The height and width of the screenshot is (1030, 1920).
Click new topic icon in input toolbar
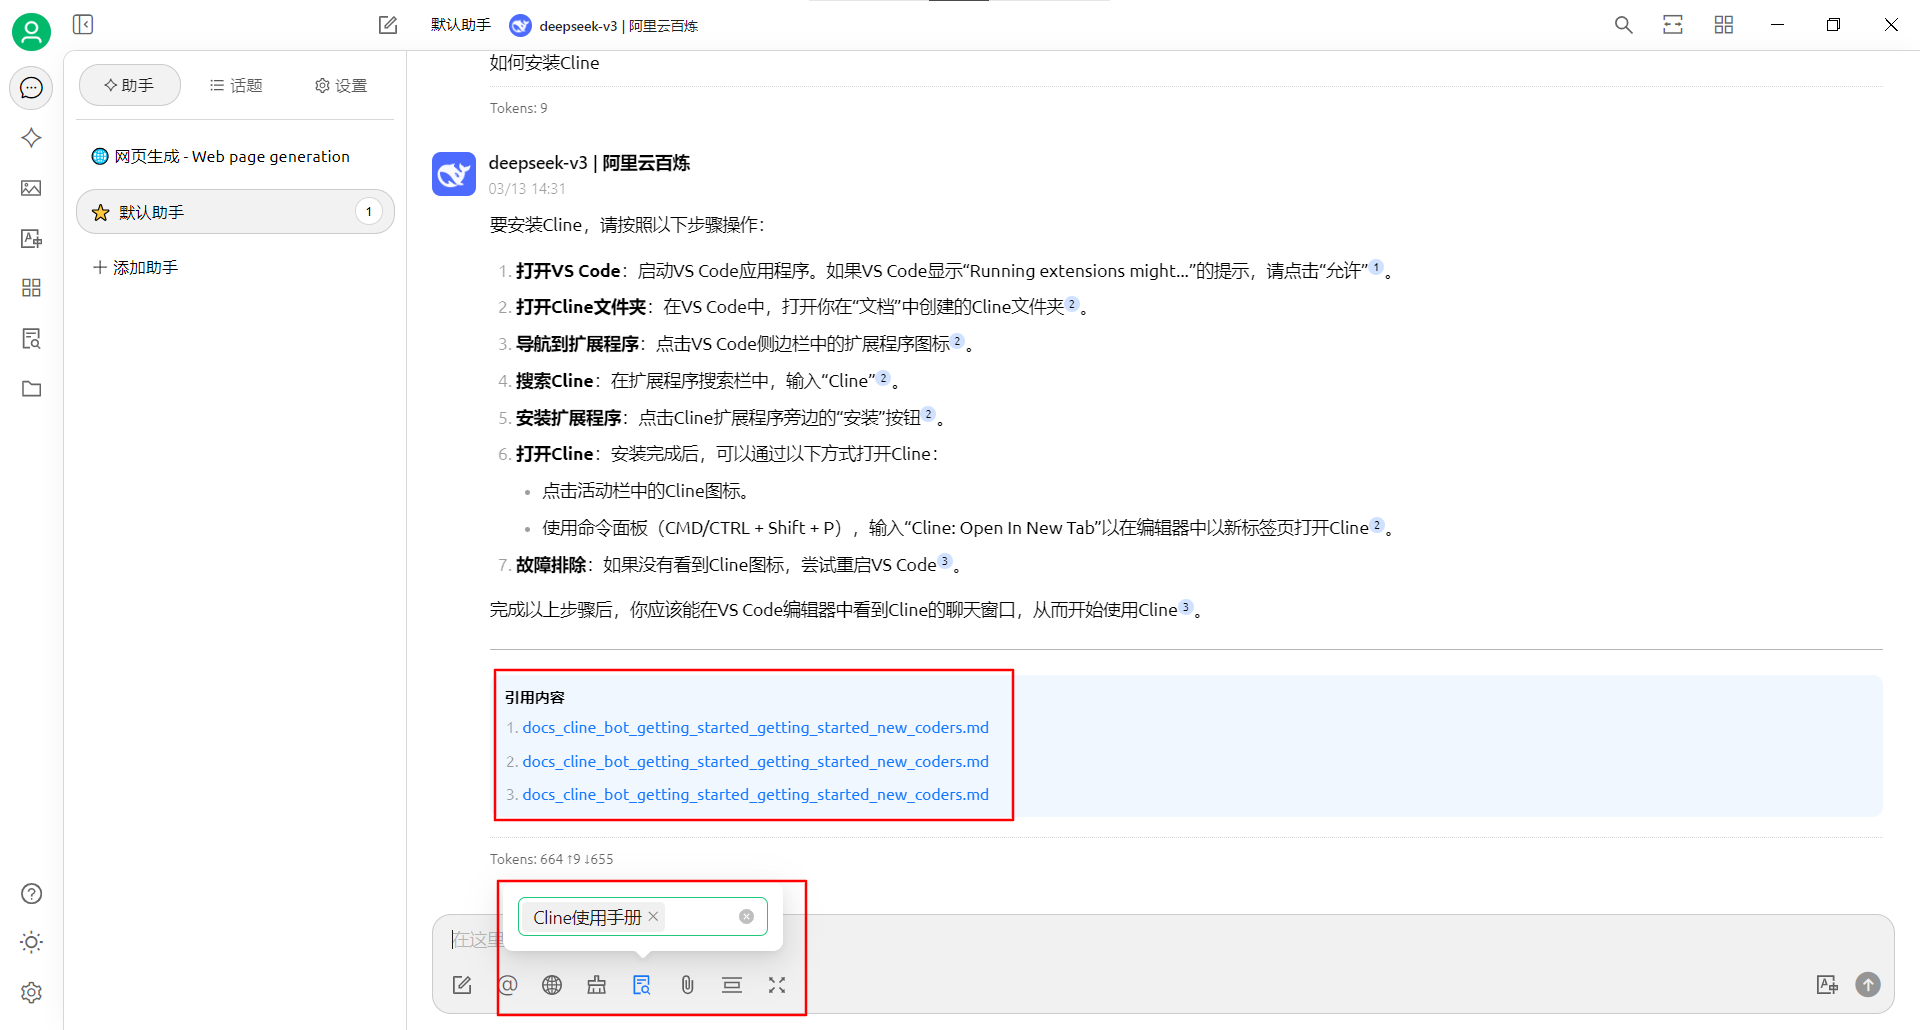462,985
